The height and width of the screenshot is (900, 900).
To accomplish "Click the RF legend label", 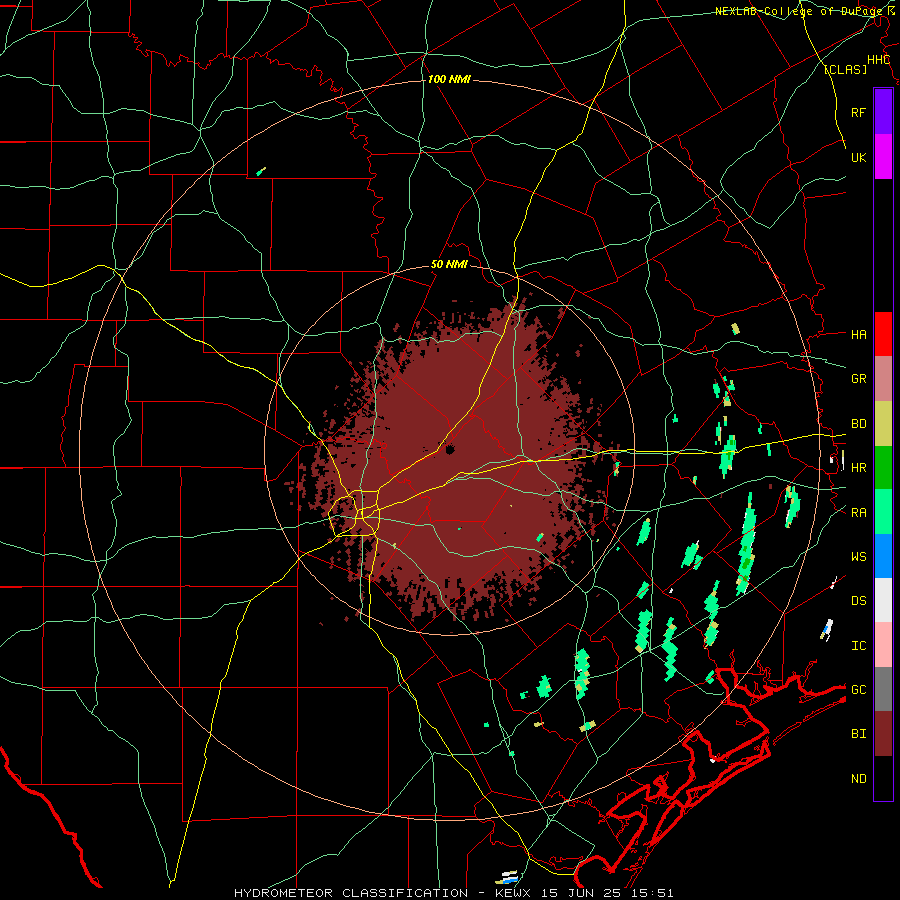I will click(858, 112).
